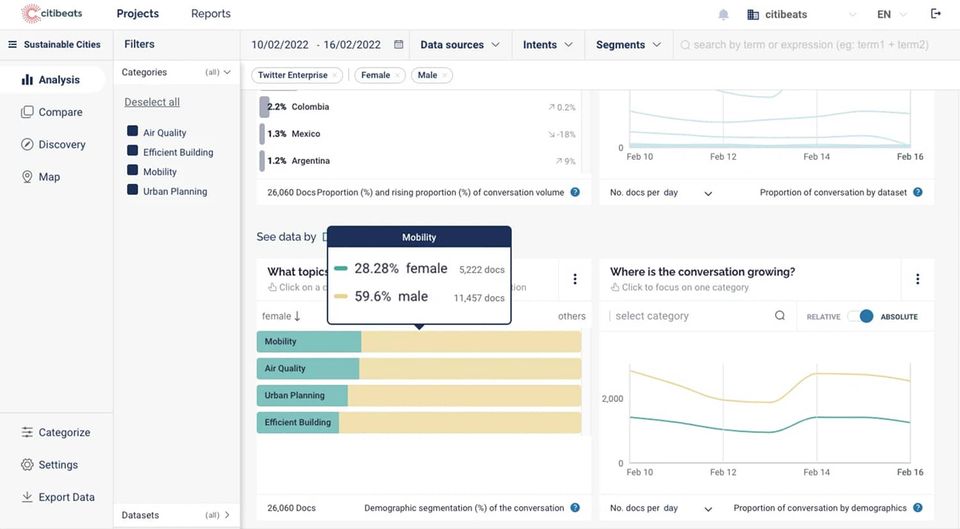Screen dimensions: 960x529
Task: Click the logout icon
Action: point(936,13)
